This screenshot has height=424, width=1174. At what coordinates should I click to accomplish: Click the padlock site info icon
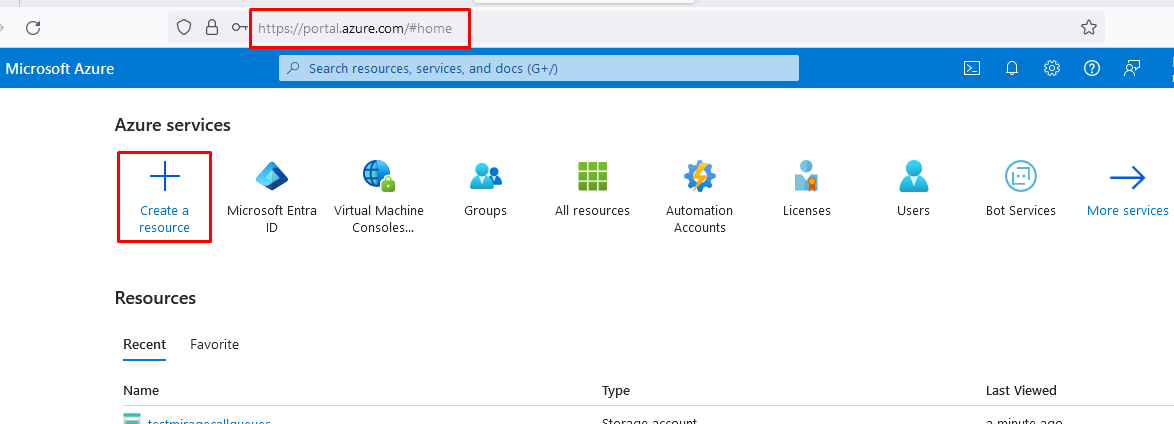(212, 28)
